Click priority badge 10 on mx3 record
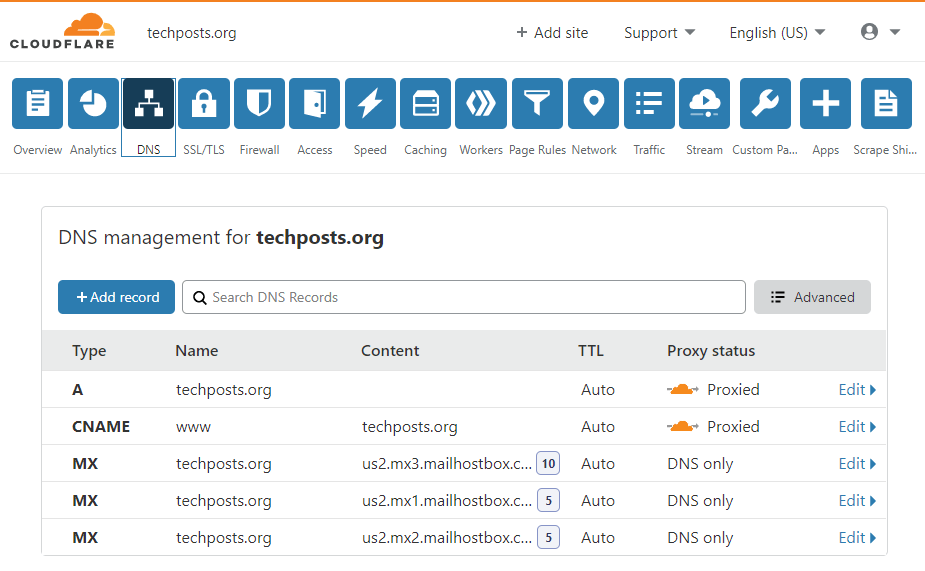The height and width of the screenshot is (571, 925). click(548, 464)
